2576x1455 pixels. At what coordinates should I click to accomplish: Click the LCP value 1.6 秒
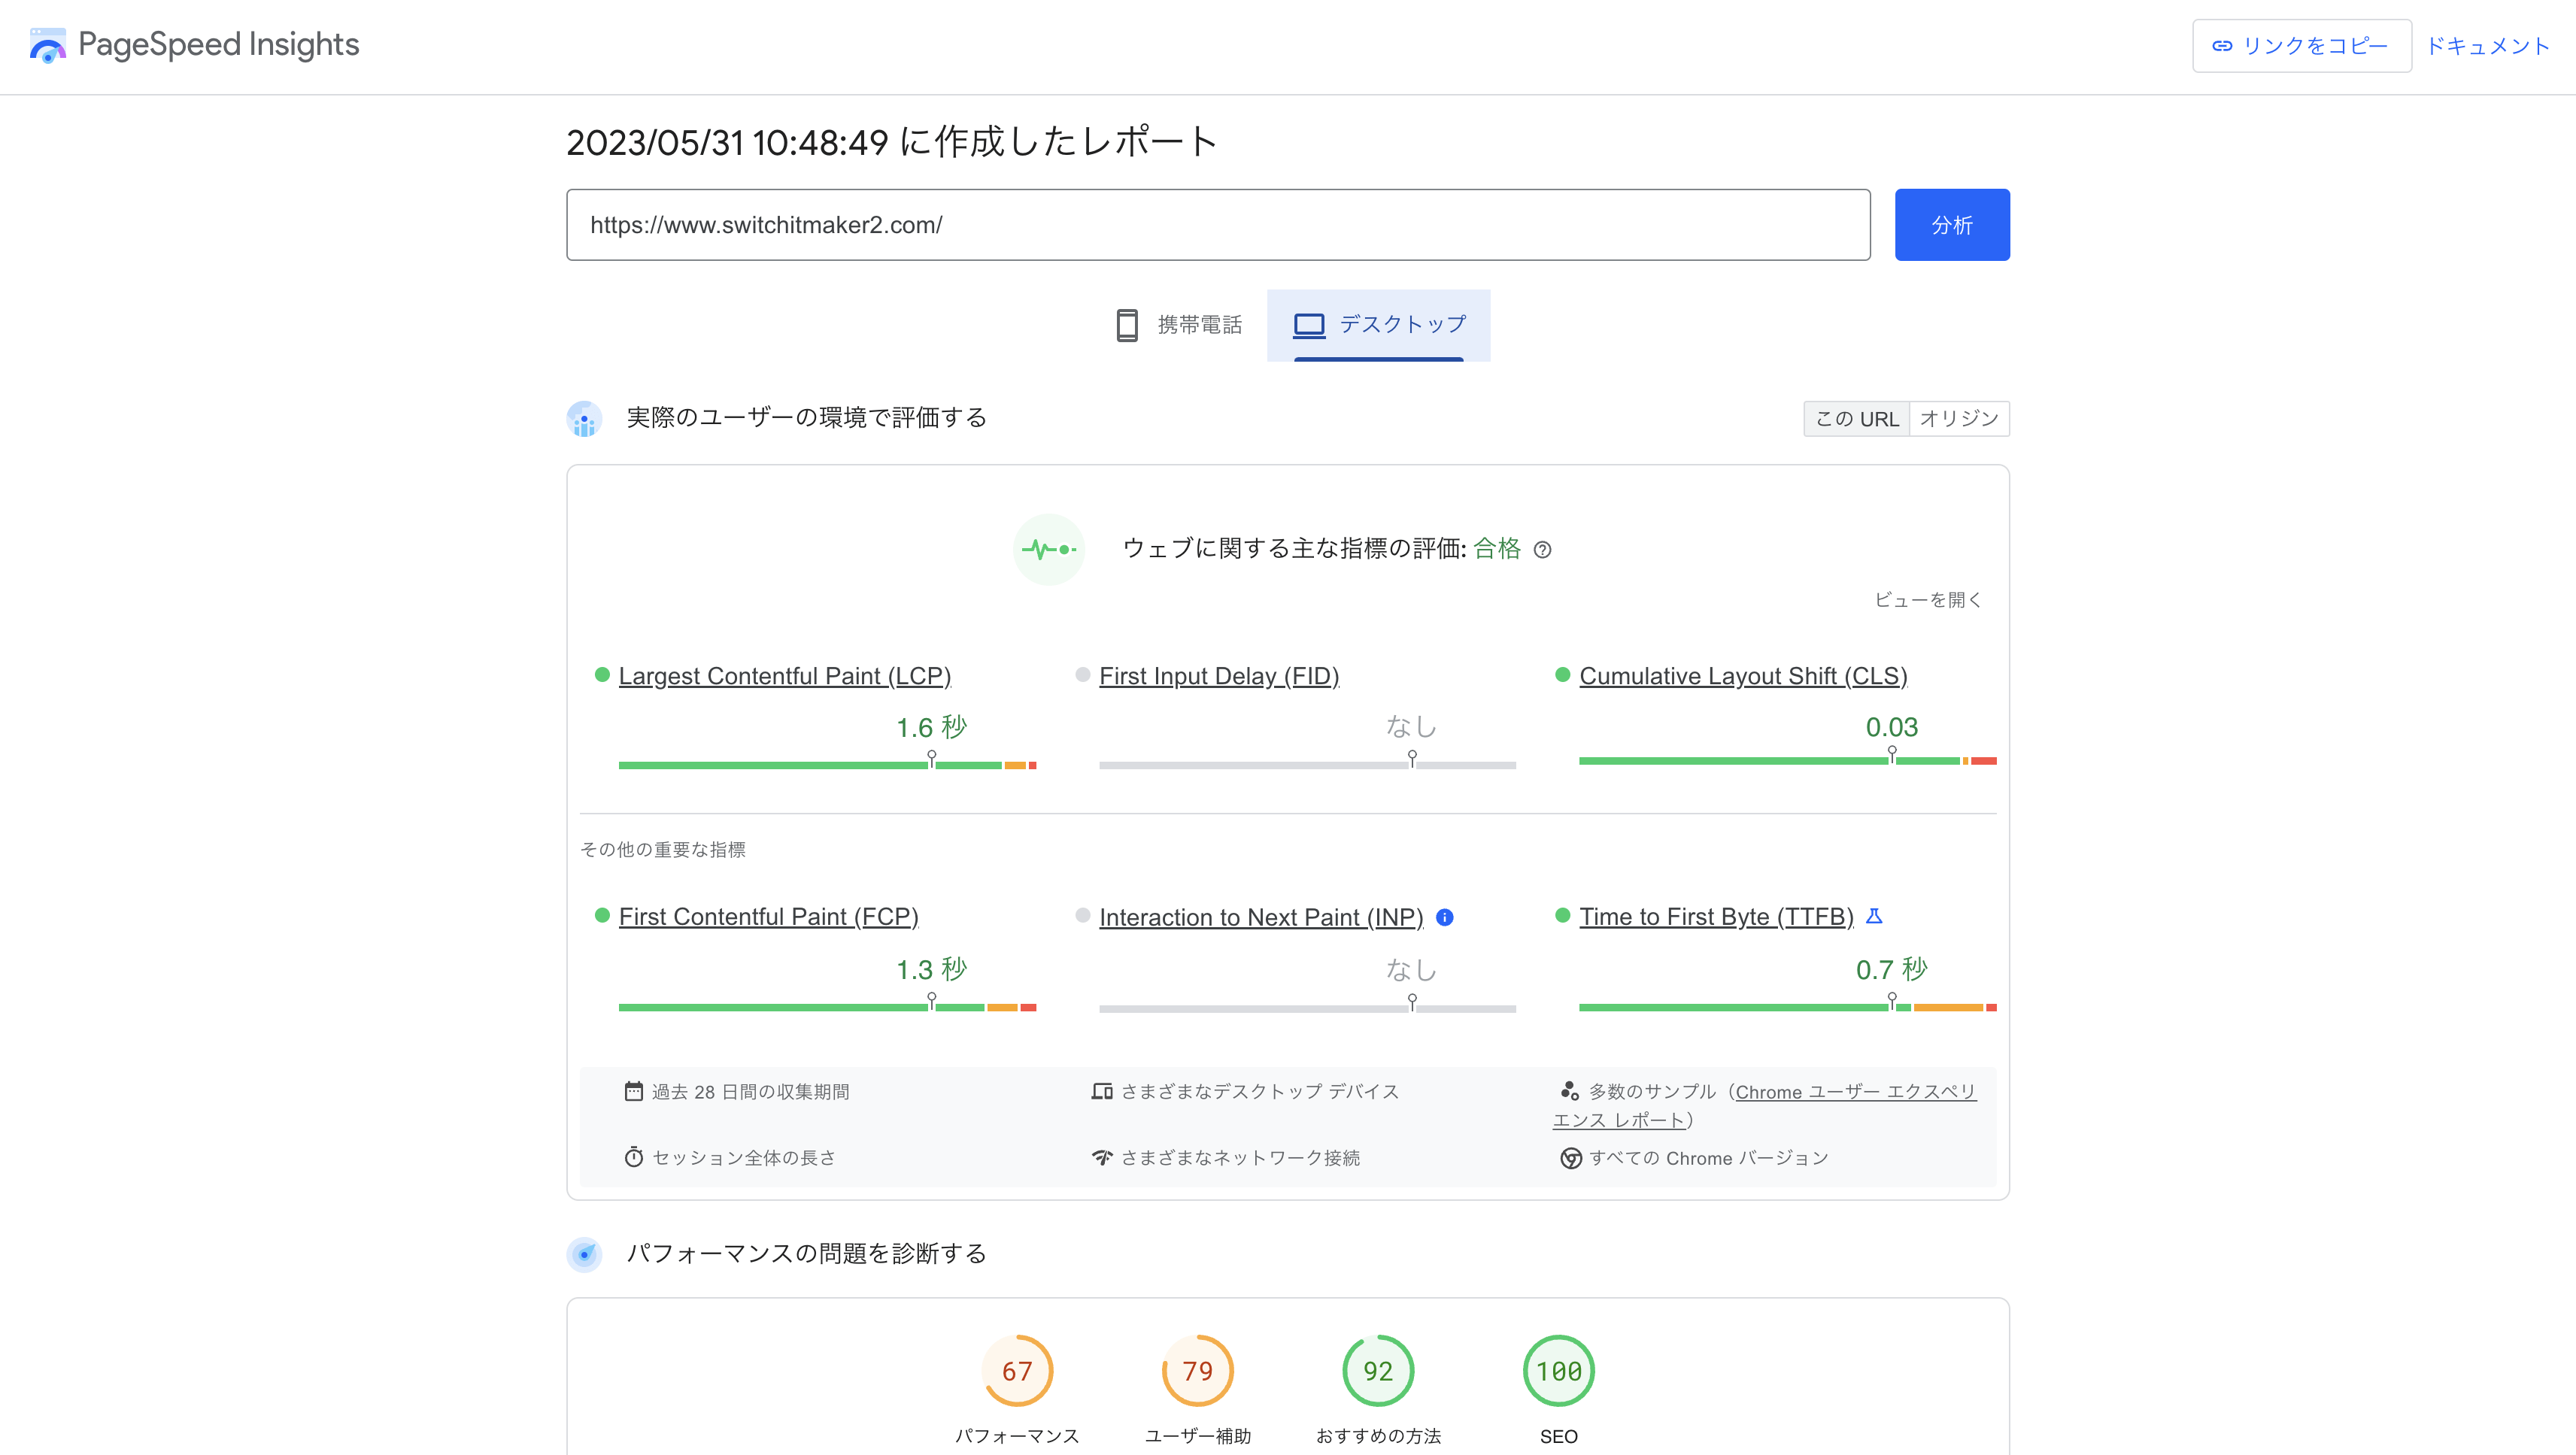click(x=931, y=727)
